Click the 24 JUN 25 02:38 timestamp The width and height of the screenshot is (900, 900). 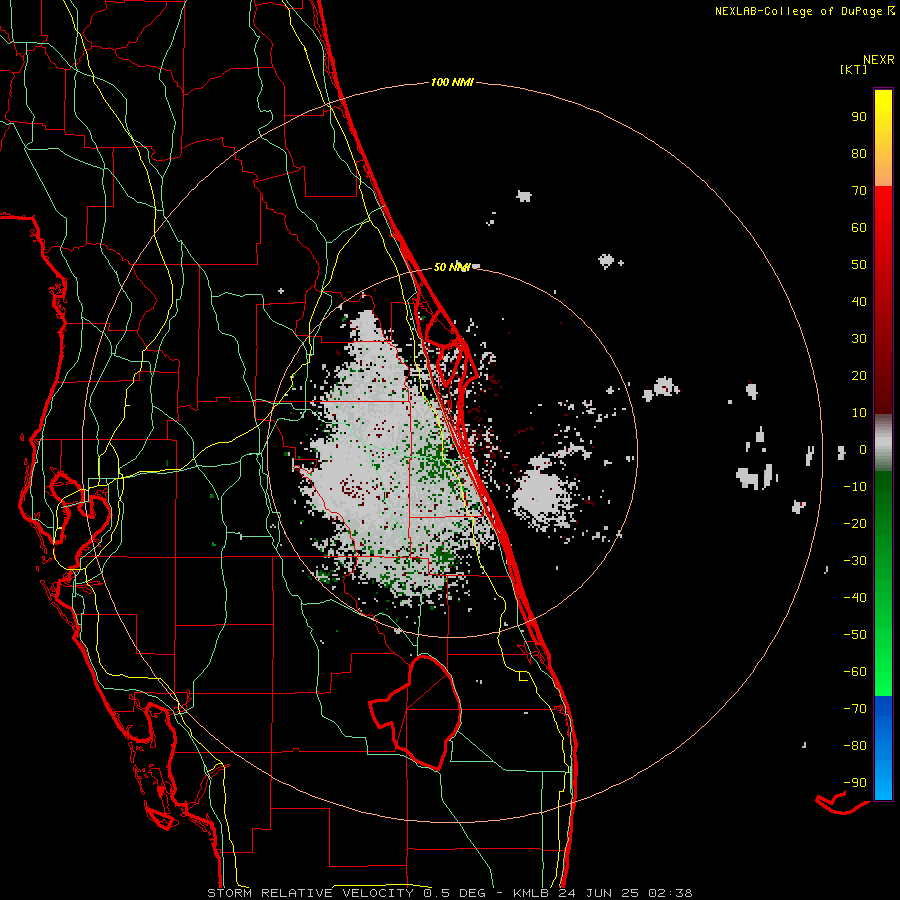(x=625, y=893)
